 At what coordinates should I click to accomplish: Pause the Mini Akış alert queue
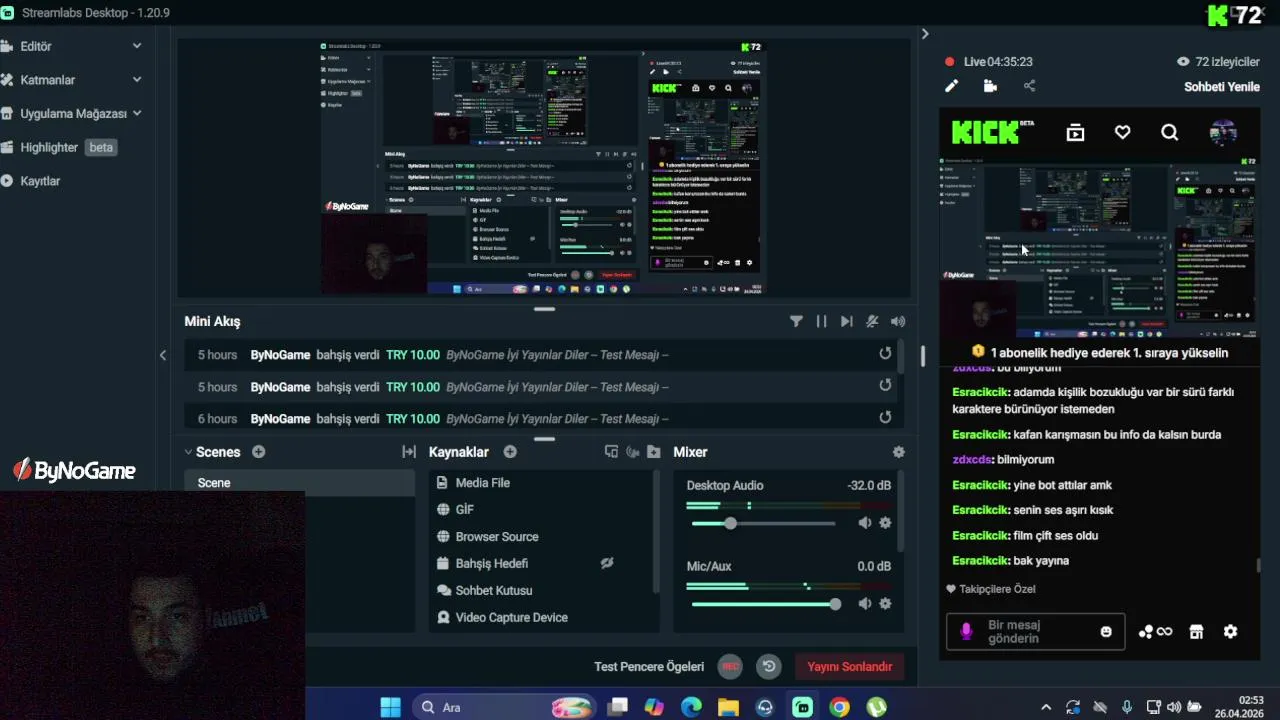(x=821, y=321)
